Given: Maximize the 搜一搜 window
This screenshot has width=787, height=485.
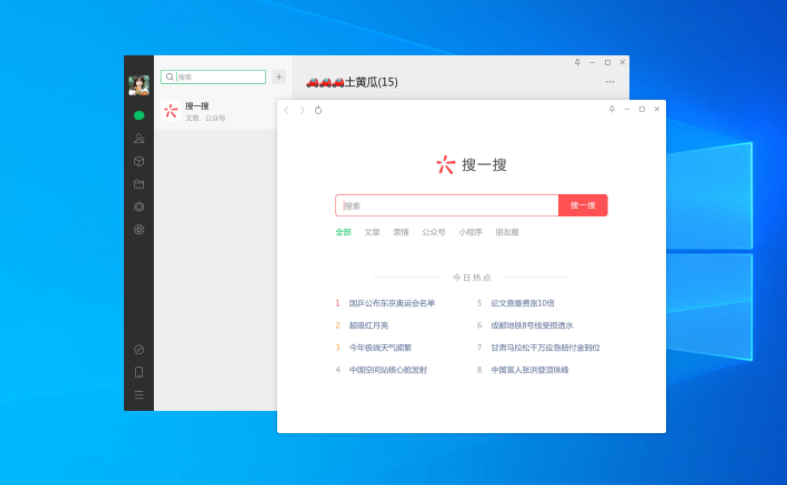Looking at the screenshot, I should pyautogui.click(x=642, y=109).
